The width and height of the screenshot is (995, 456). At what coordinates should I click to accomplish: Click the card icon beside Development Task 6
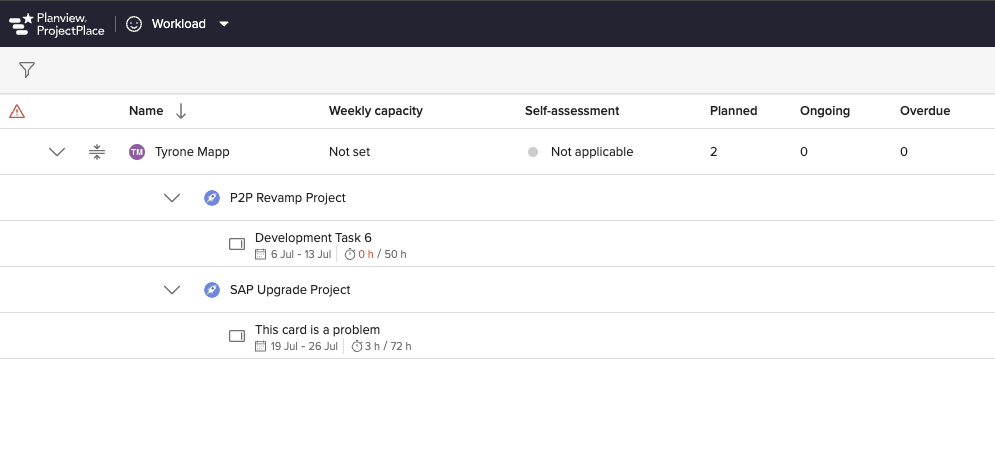click(237, 244)
